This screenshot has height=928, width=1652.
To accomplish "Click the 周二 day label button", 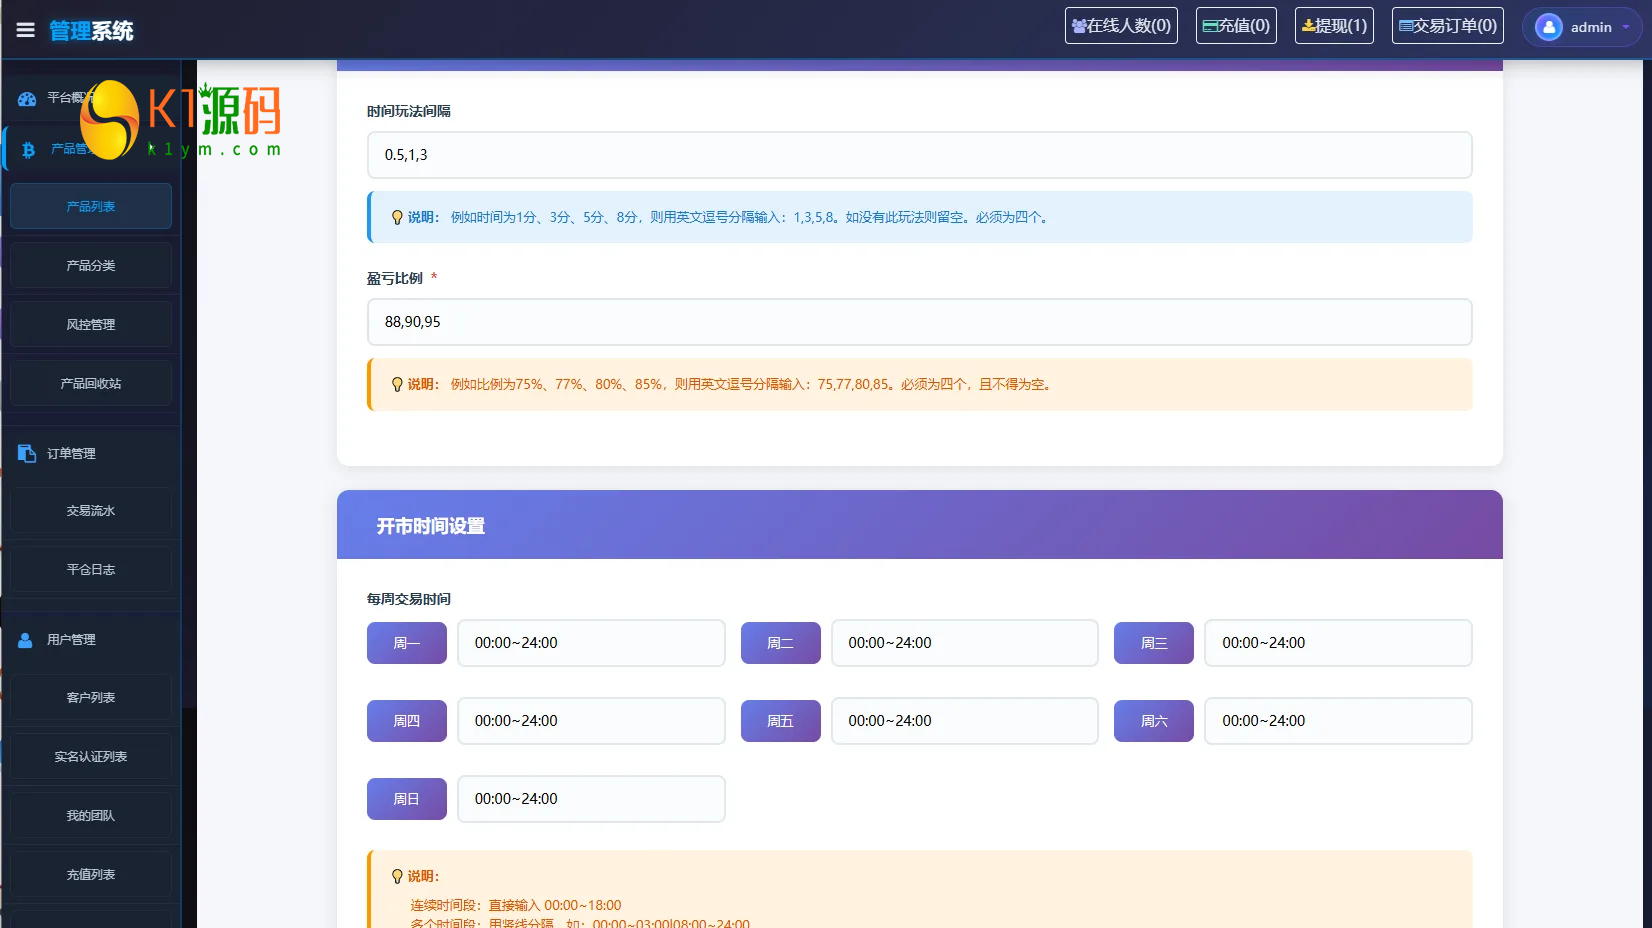I will click(780, 643).
